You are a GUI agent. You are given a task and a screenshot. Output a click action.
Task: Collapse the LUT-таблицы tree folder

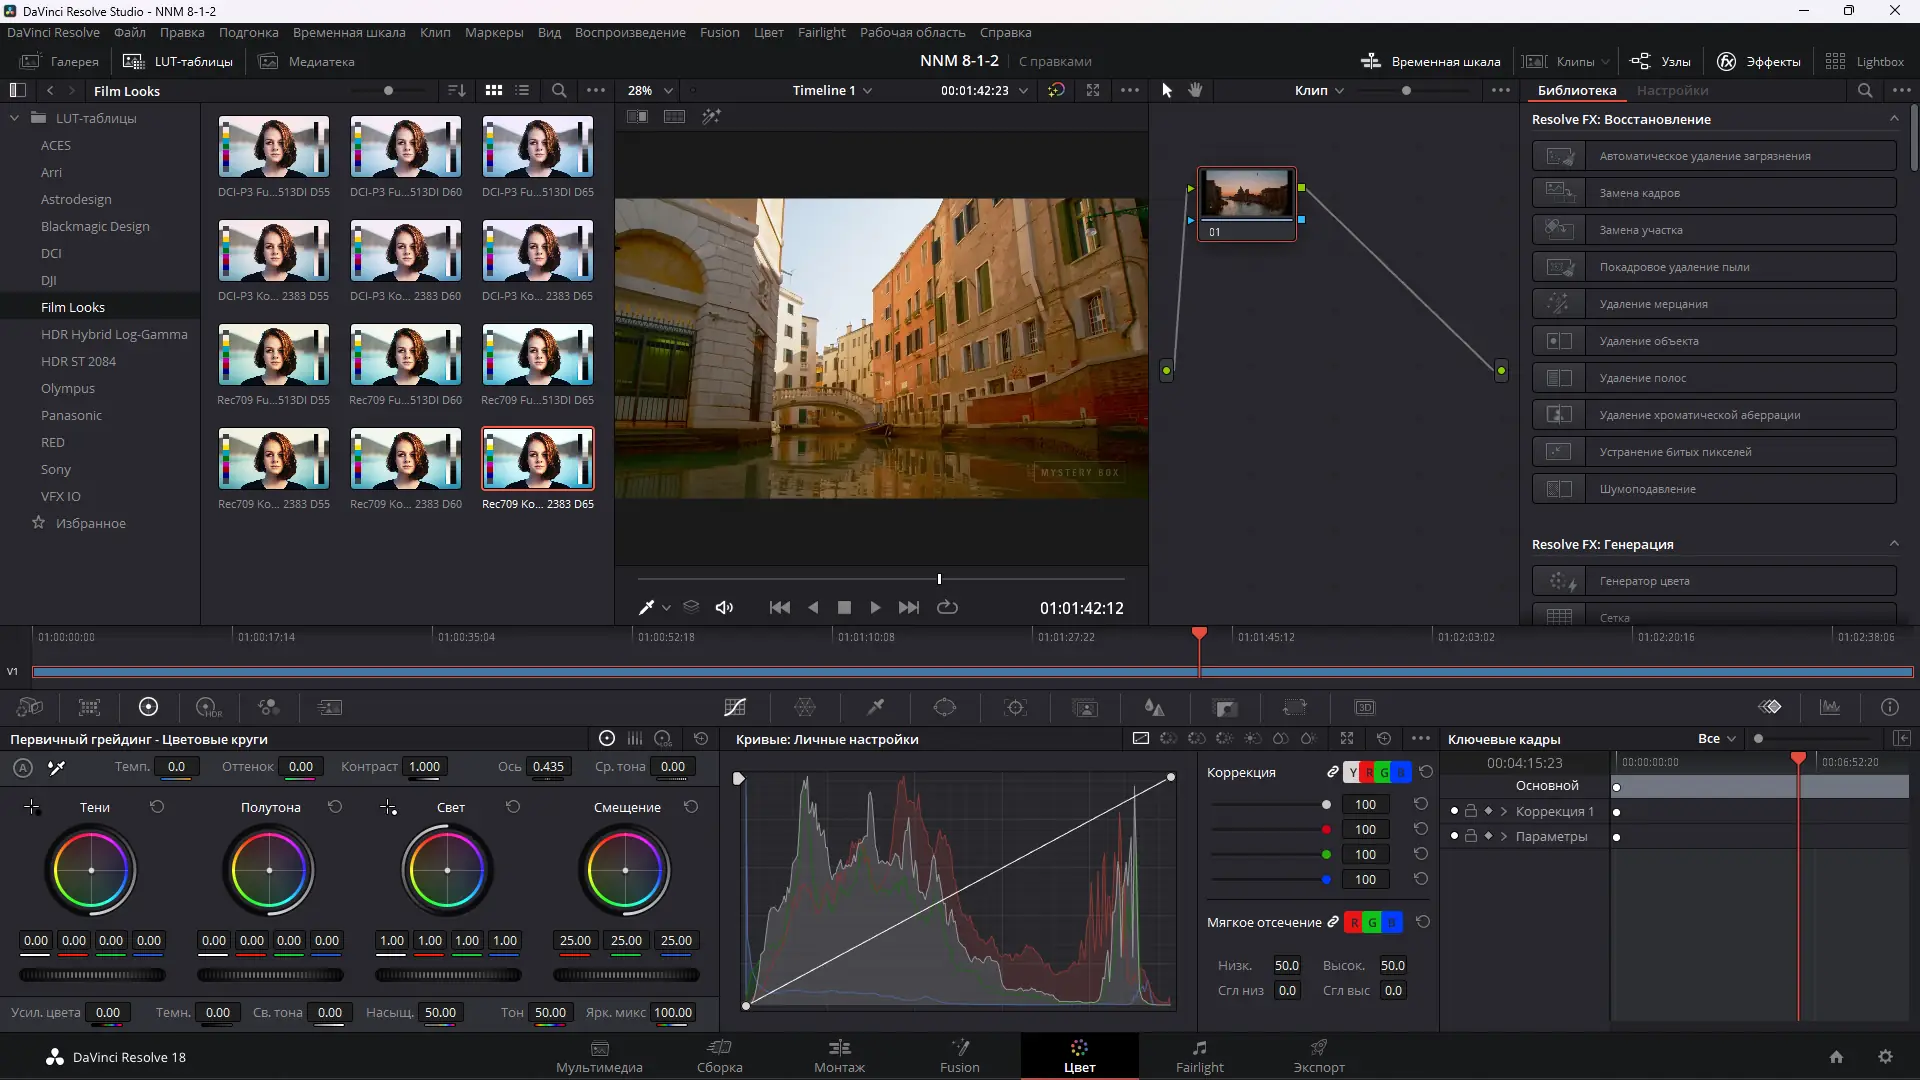point(15,118)
